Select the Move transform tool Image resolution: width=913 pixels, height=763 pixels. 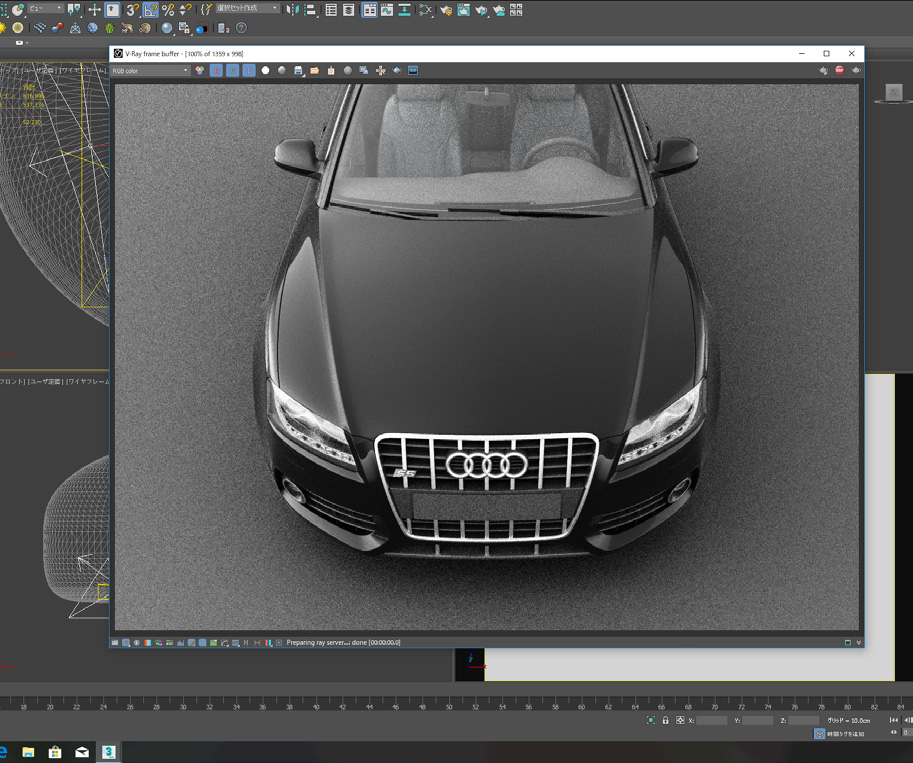94,10
